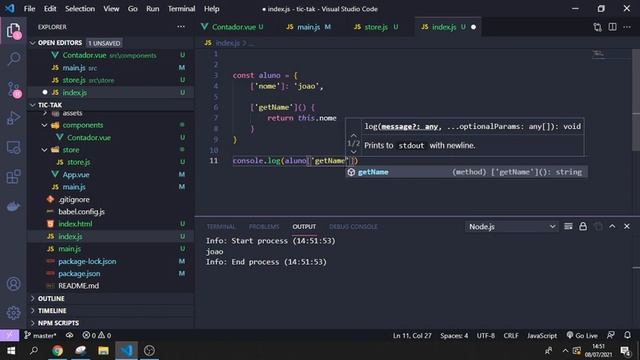Click the open changes icon in editor toolbar

598,27
